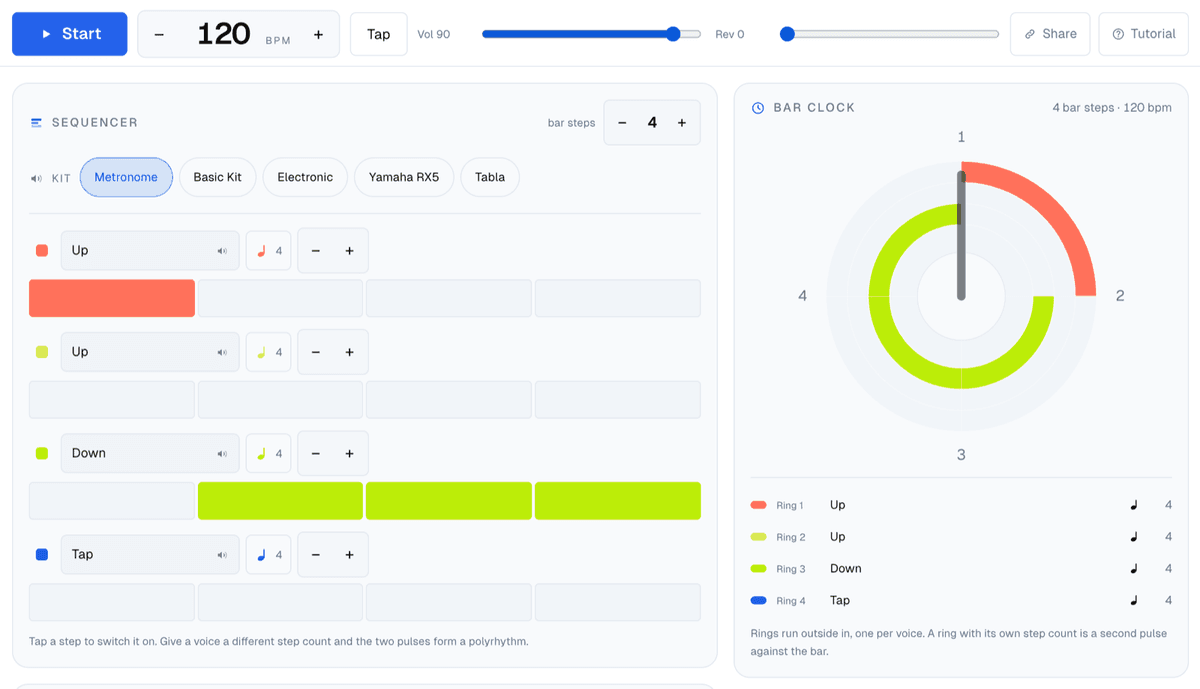Pick the Tabla kit
This screenshot has width=1200, height=689.
pyautogui.click(x=490, y=178)
